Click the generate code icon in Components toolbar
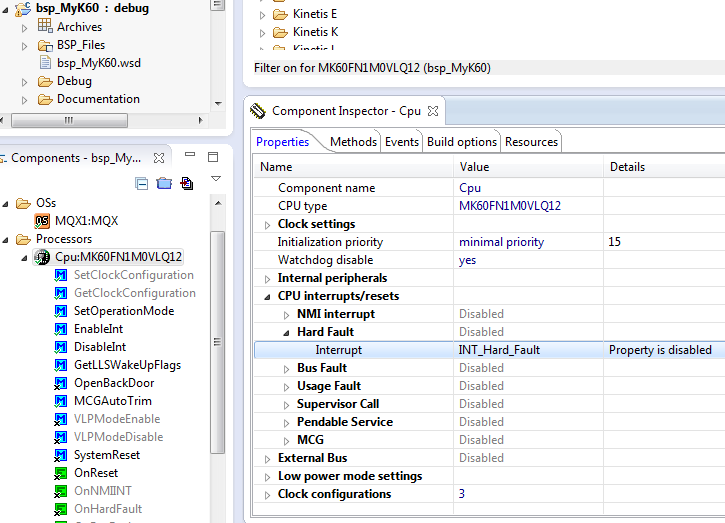 pos(187,183)
